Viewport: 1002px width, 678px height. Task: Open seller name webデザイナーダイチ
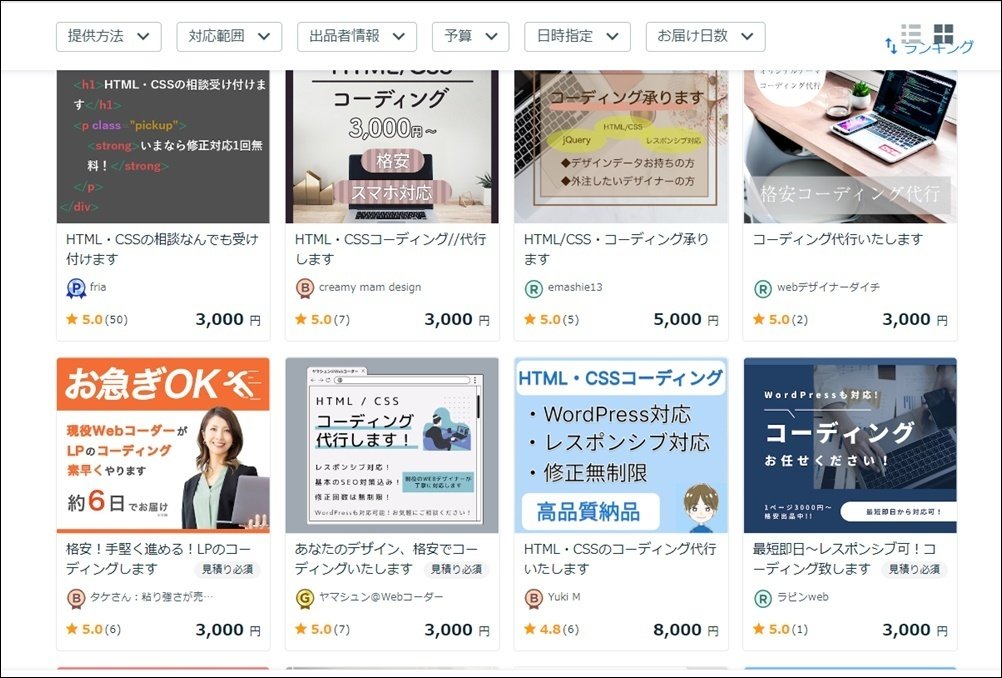[828, 288]
